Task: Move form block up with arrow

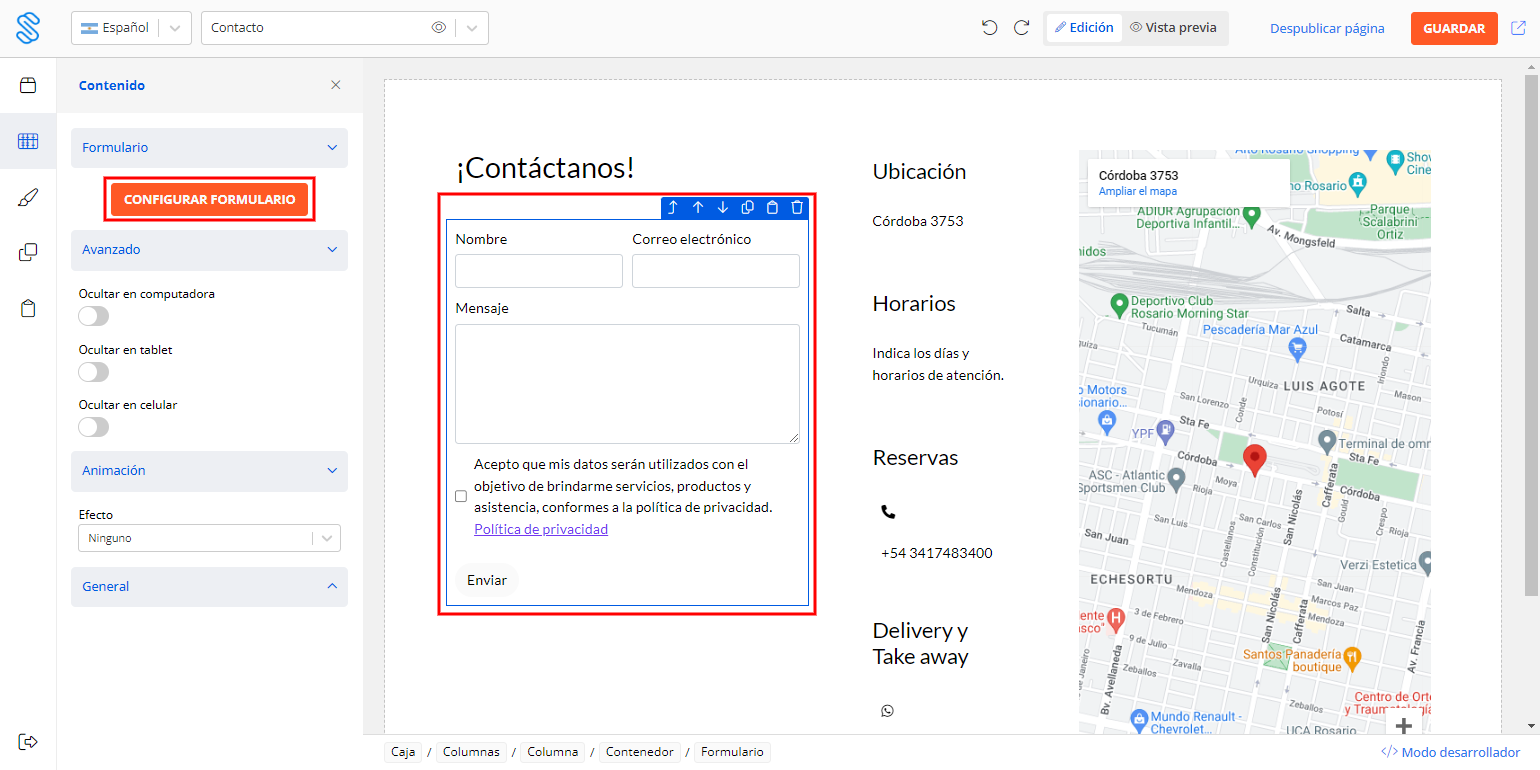Action: click(x=698, y=208)
